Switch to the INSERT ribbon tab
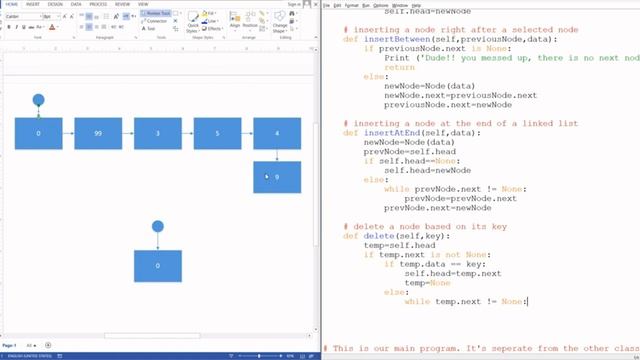This screenshot has height=360, width=640. pos(33,4)
